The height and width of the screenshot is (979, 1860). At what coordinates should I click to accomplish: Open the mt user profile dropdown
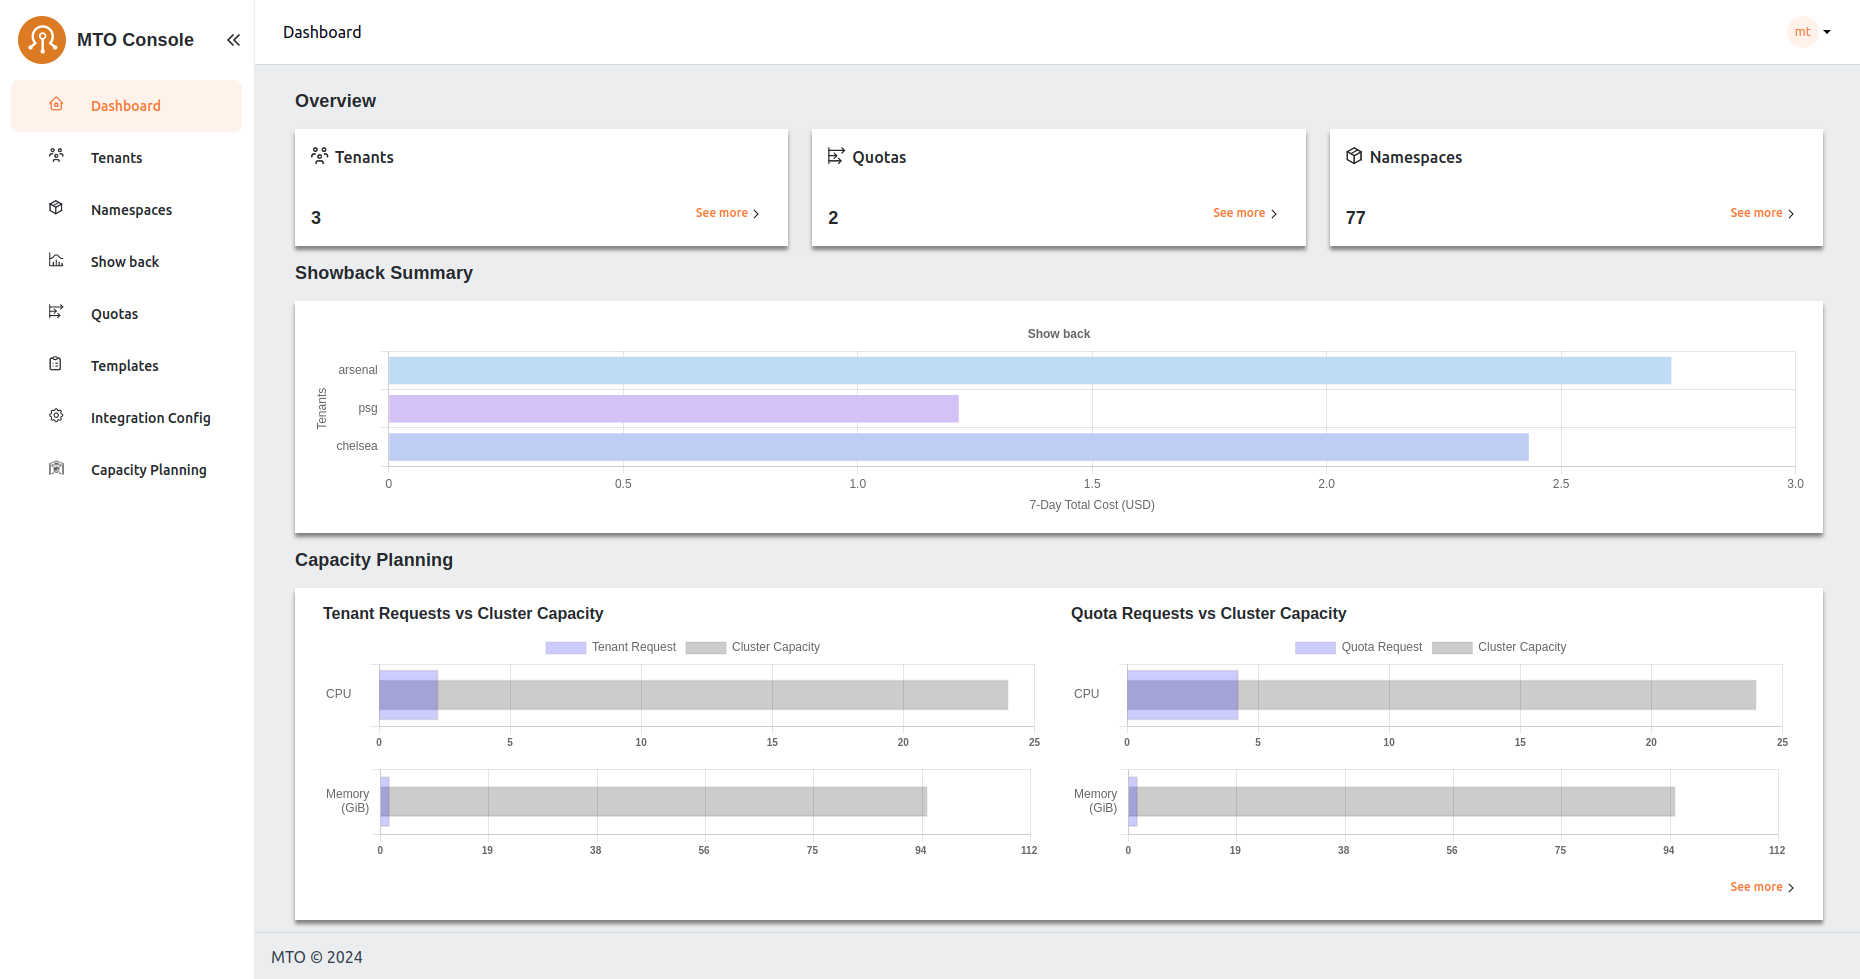(1810, 32)
